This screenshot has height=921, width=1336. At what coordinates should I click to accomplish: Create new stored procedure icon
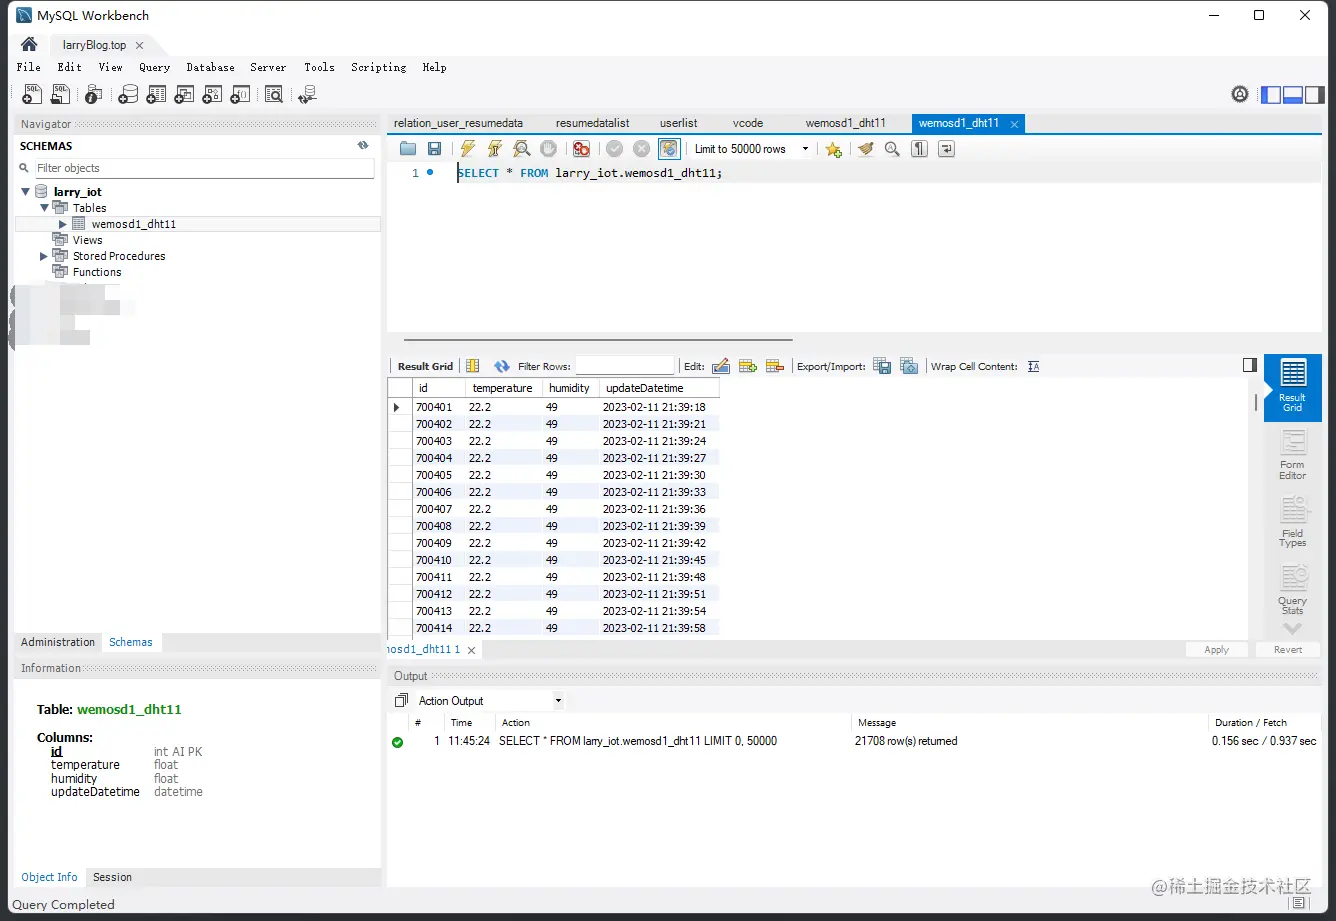pos(212,94)
